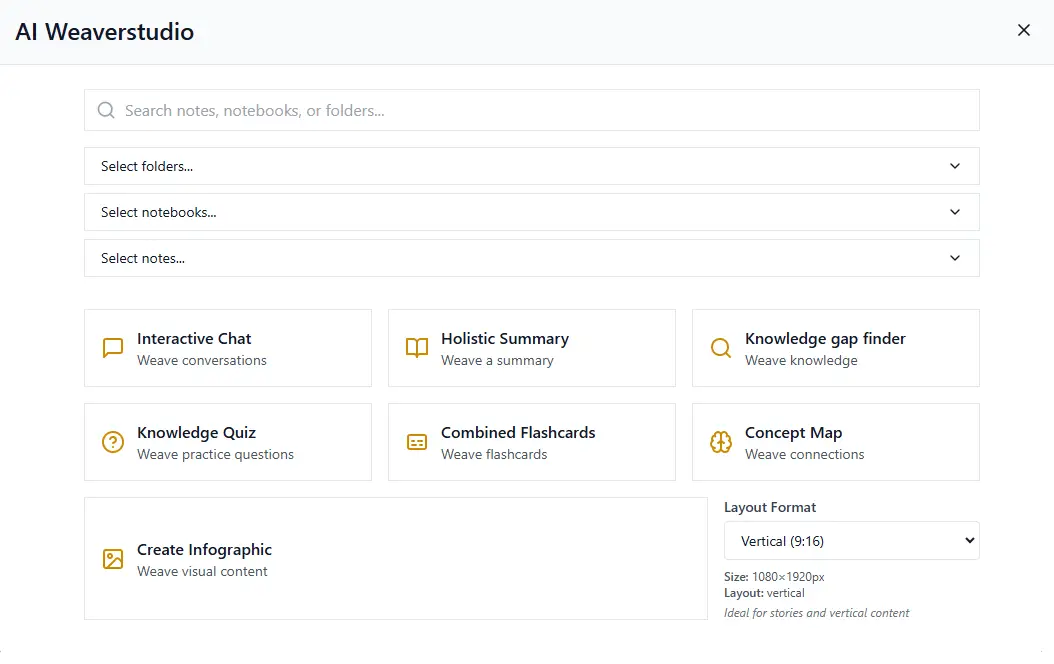Click the search magnifier icon in search bar
Screen dimensions: 1054x664
click(x=106, y=110)
